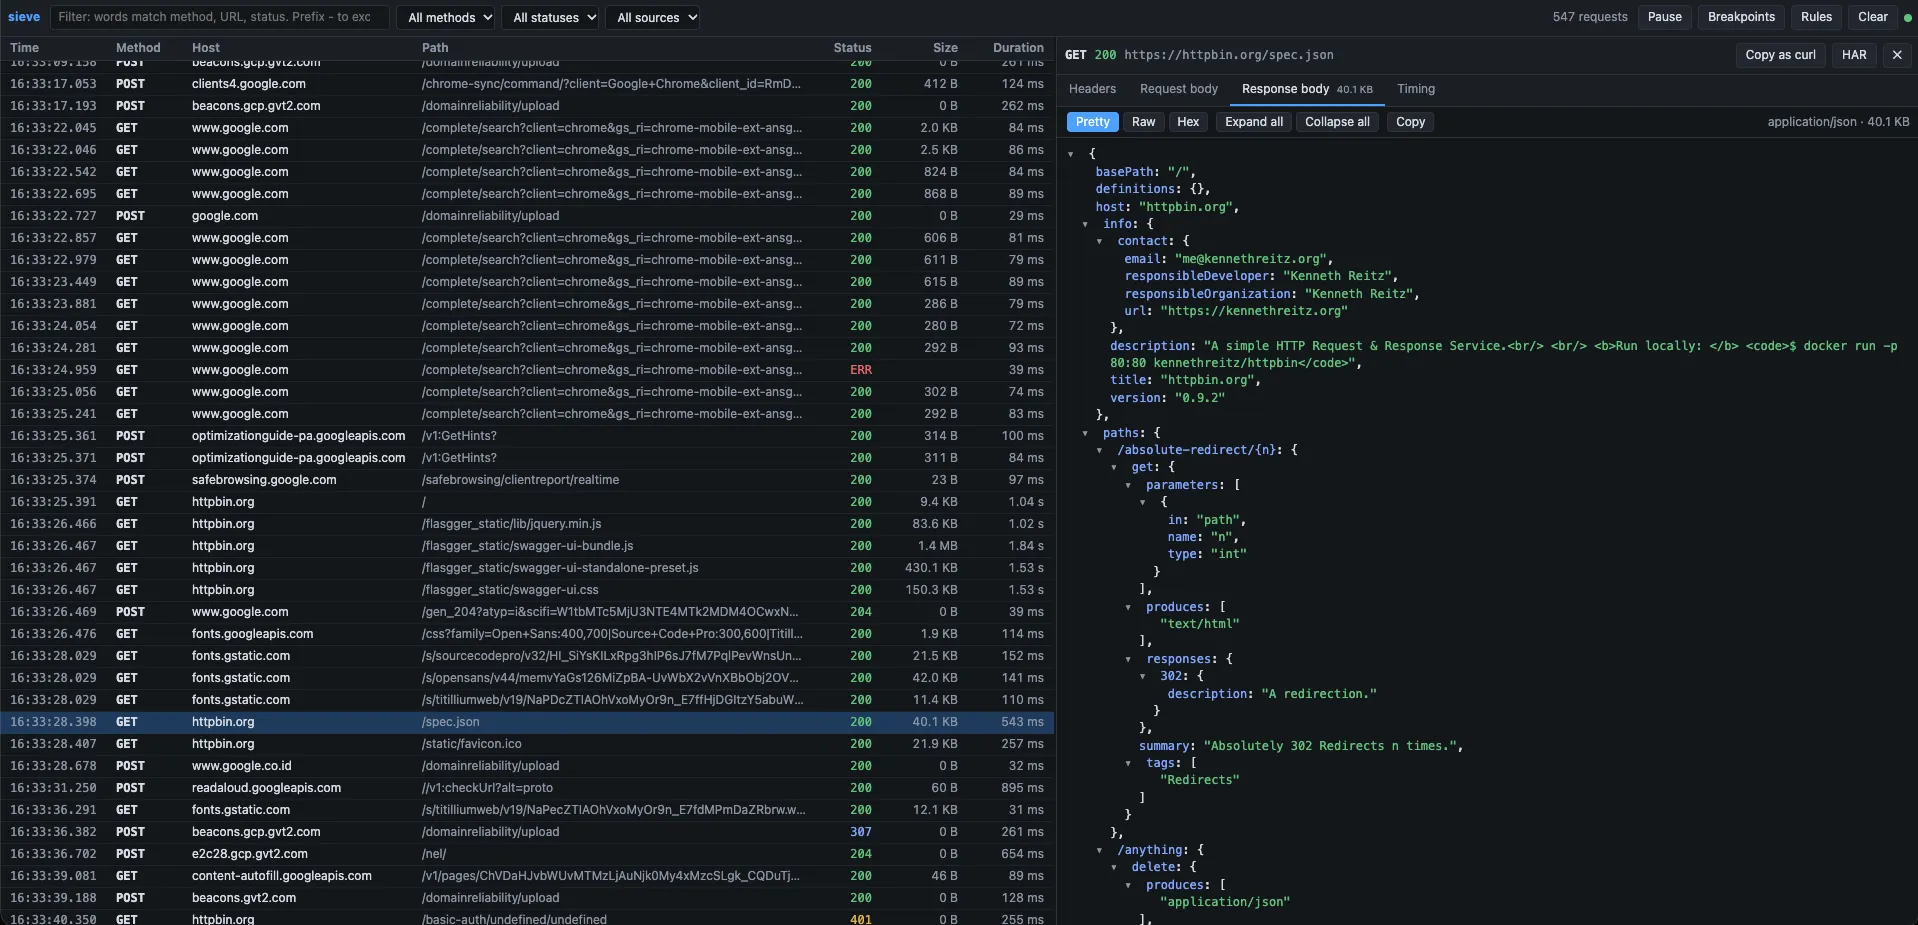Select the 307 beacons.gcp.gvt2.com request
Image resolution: width=1918 pixels, height=925 pixels.
click(x=527, y=832)
